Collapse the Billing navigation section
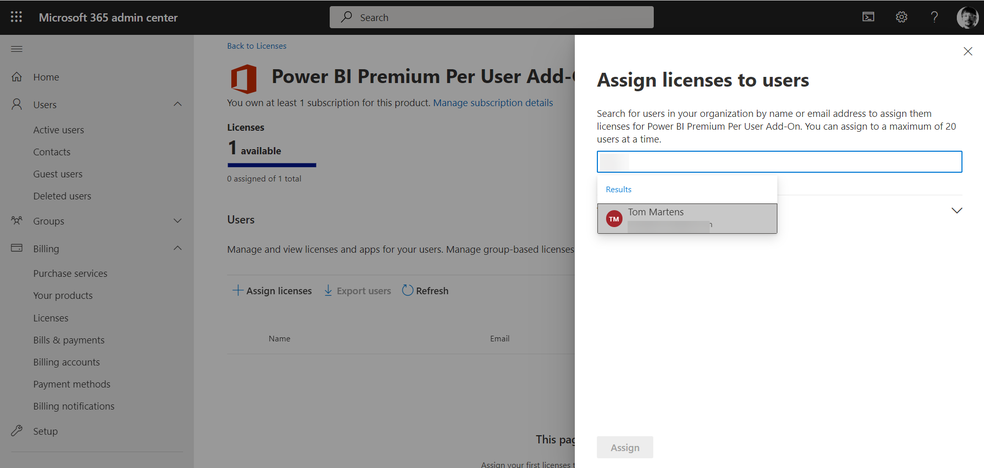The width and height of the screenshot is (984, 468). click(178, 248)
